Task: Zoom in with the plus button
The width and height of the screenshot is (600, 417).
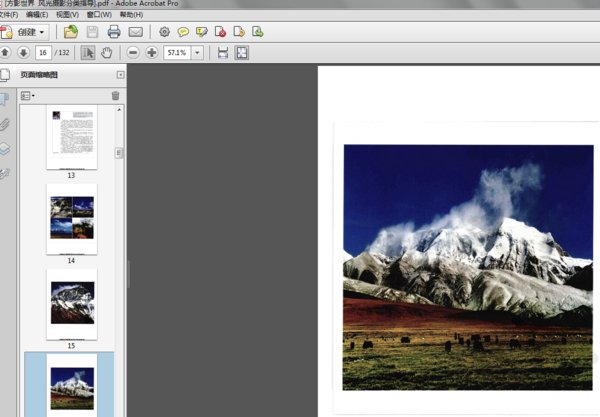Action: pos(152,52)
